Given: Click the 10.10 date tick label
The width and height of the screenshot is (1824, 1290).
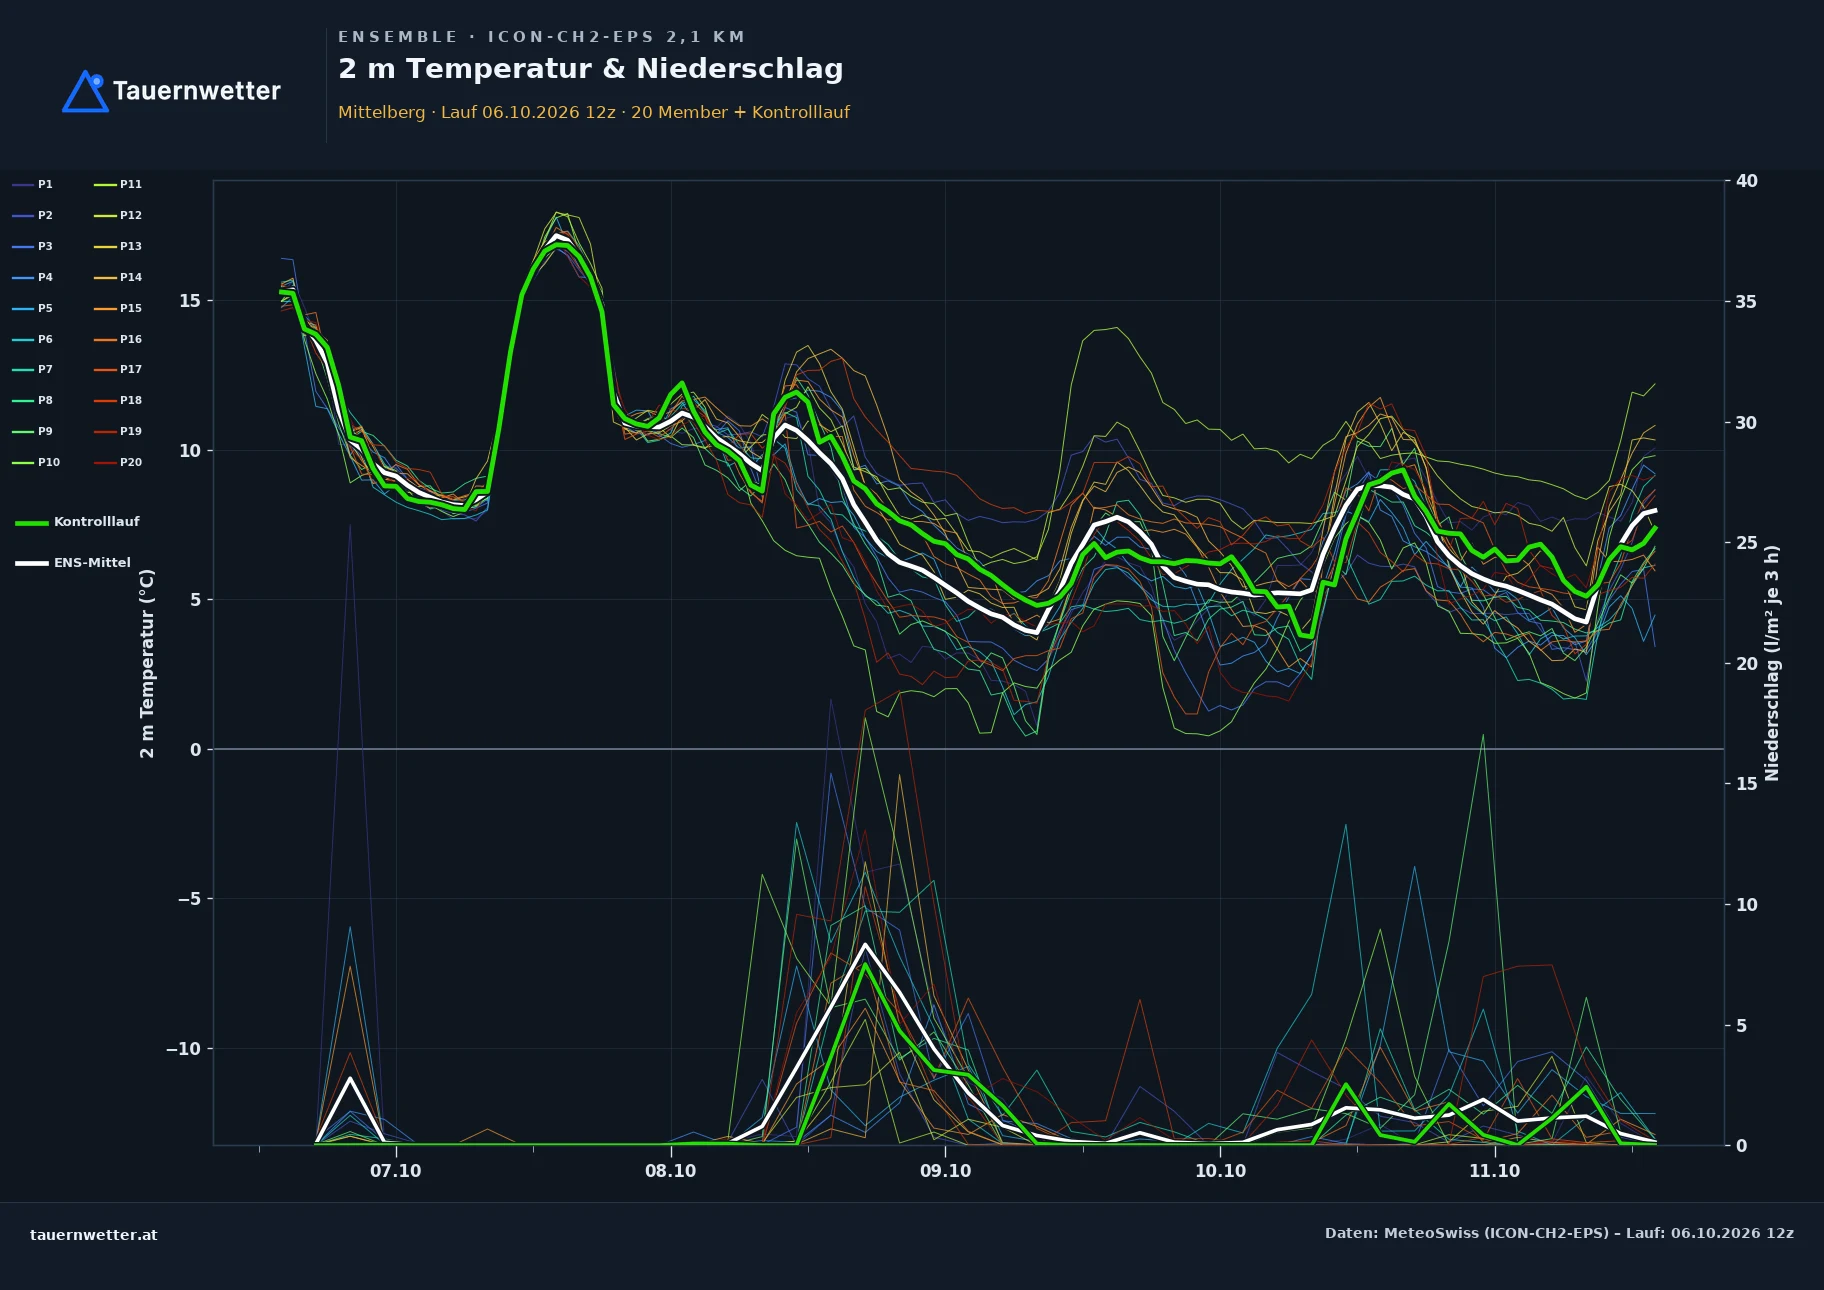Looking at the screenshot, I should [1221, 1171].
